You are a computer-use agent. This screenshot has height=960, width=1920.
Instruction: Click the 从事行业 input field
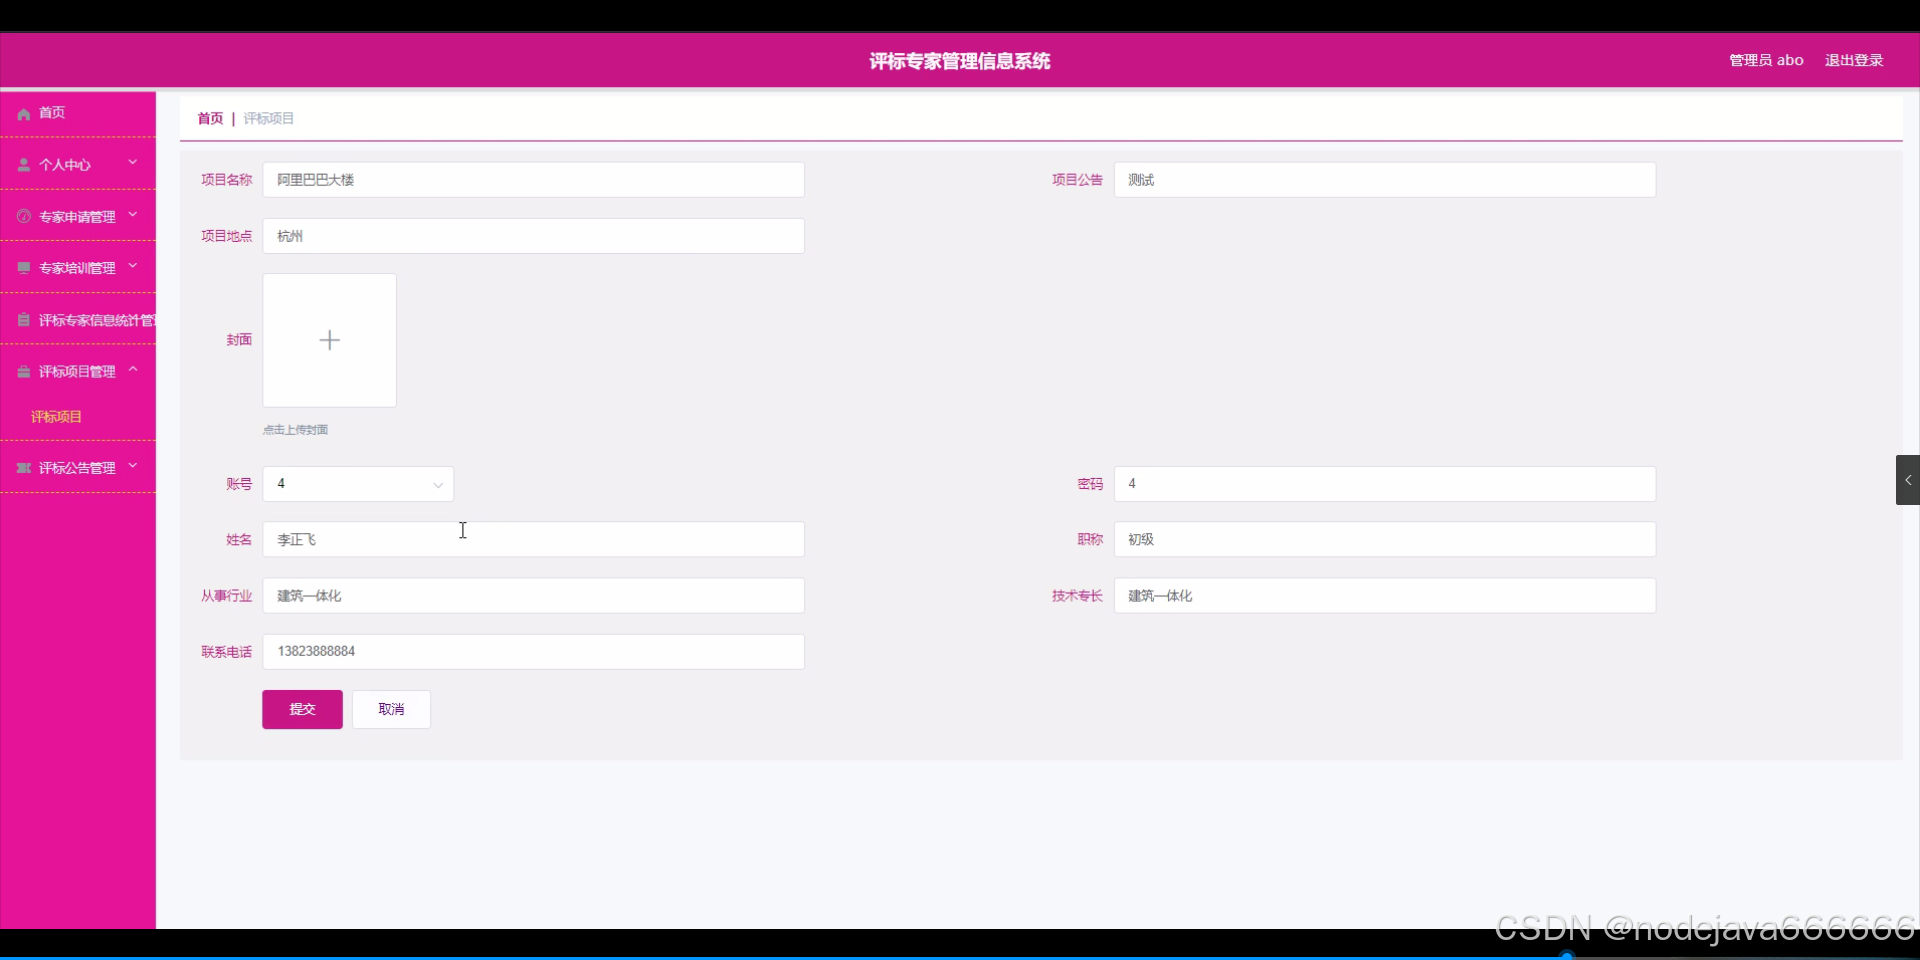tap(533, 596)
